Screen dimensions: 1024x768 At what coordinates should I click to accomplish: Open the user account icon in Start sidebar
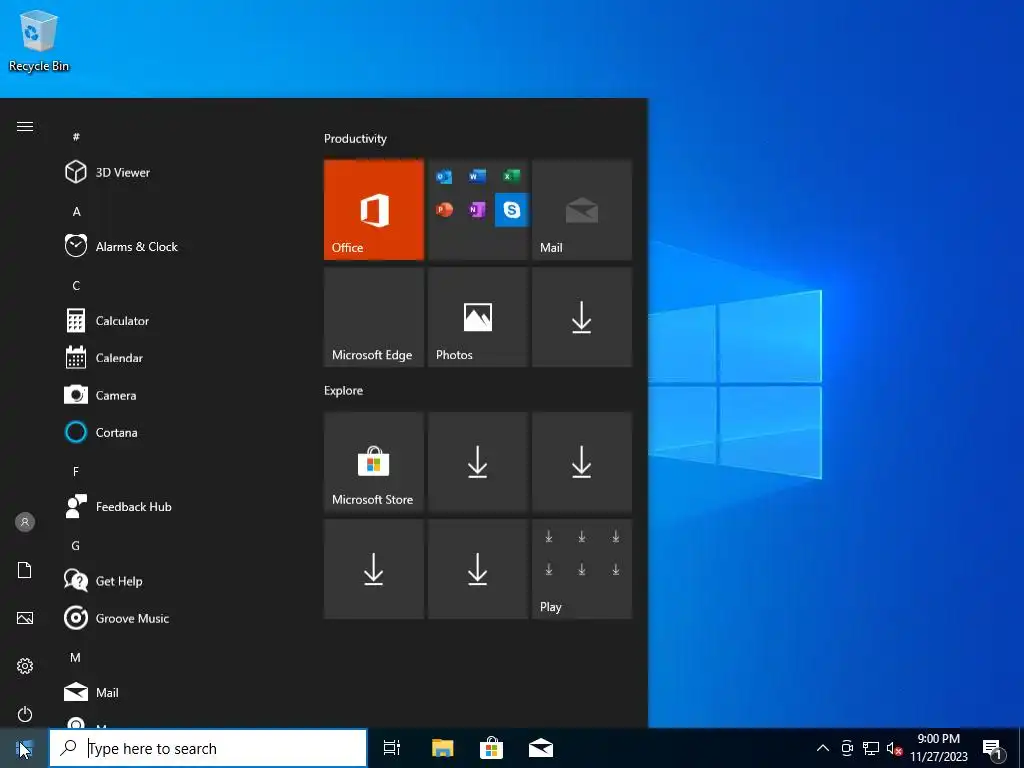(25, 522)
